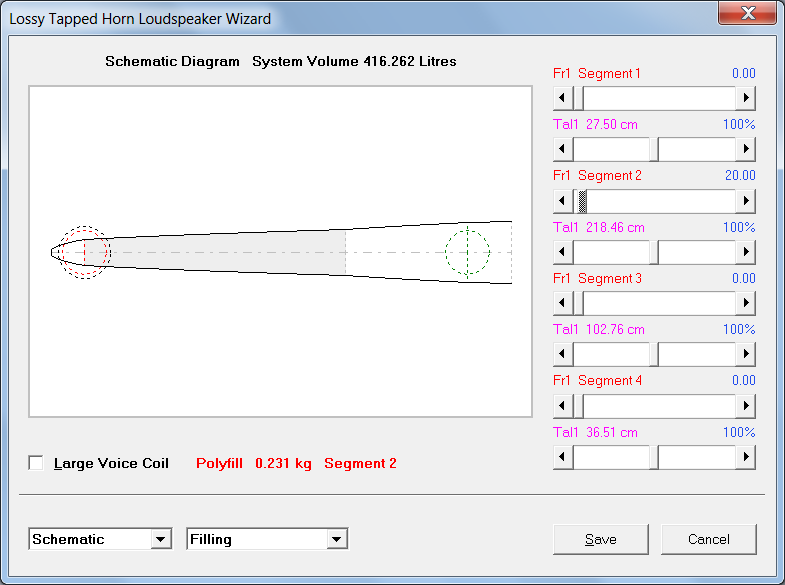785x585 pixels.
Task: Click right arrow of Tal1 218.46 cm scrollbar
Action: [745, 252]
